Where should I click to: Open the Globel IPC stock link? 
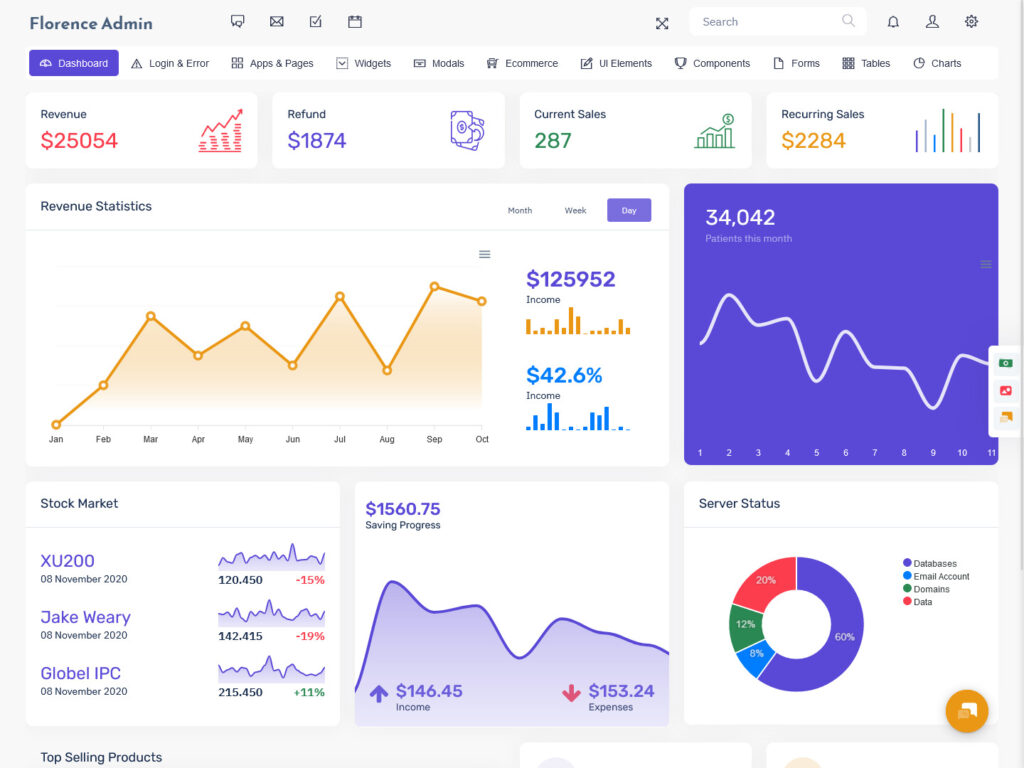pyautogui.click(x=80, y=673)
